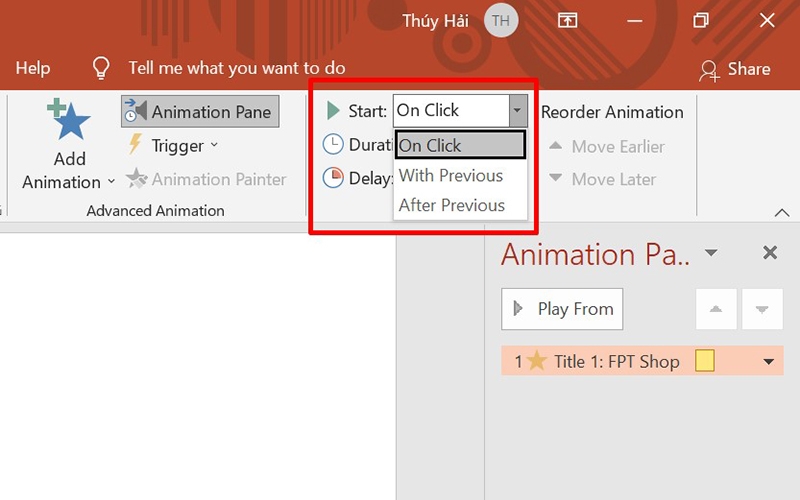800x500 pixels.
Task: Minimize the PowerPoint window
Action: [x=635, y=20]
